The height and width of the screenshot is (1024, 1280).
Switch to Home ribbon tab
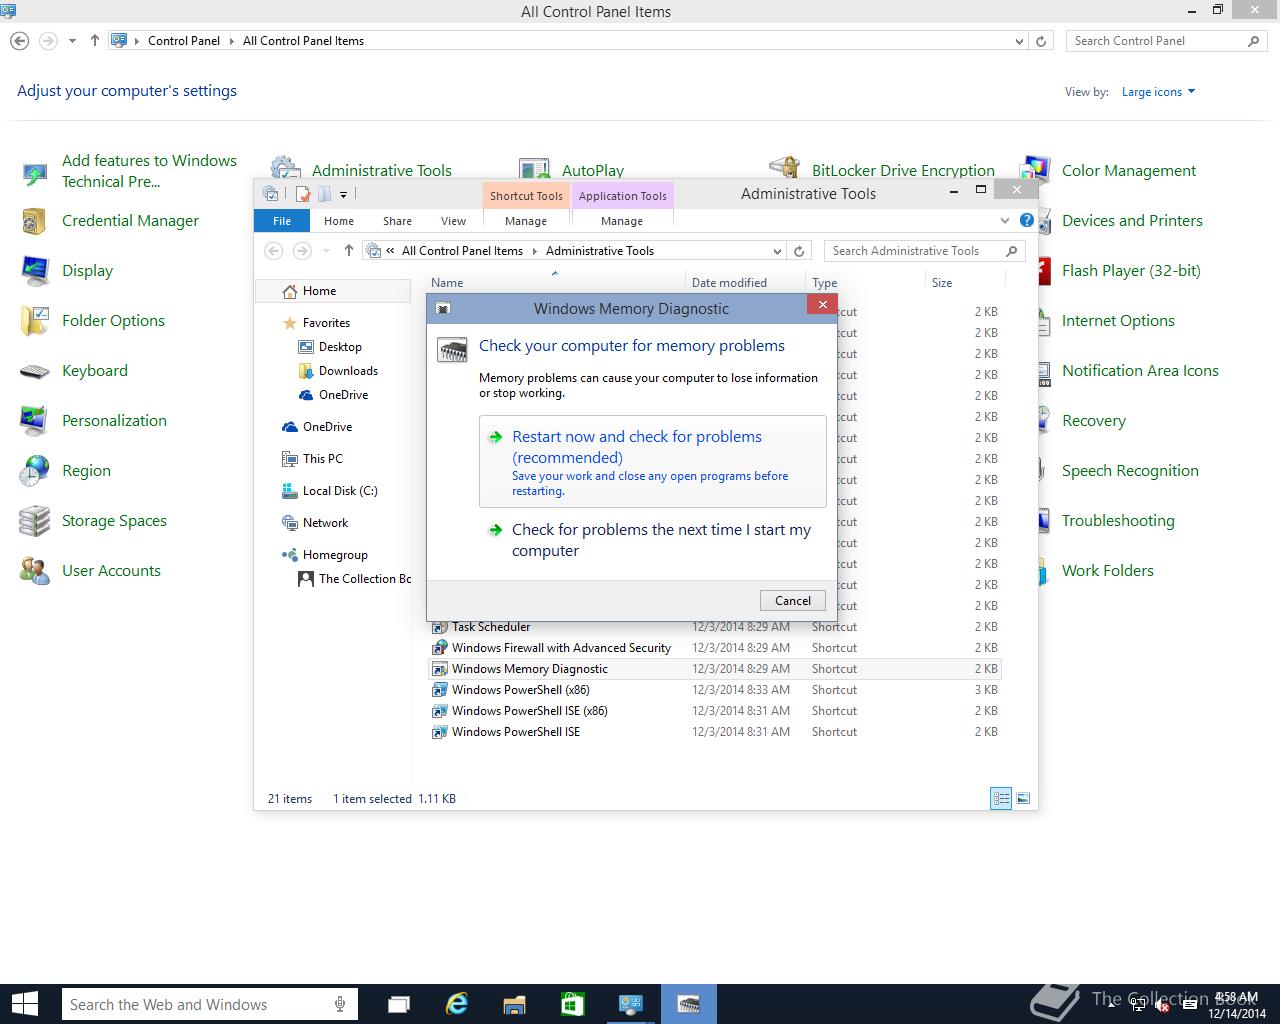click(338, 221)
